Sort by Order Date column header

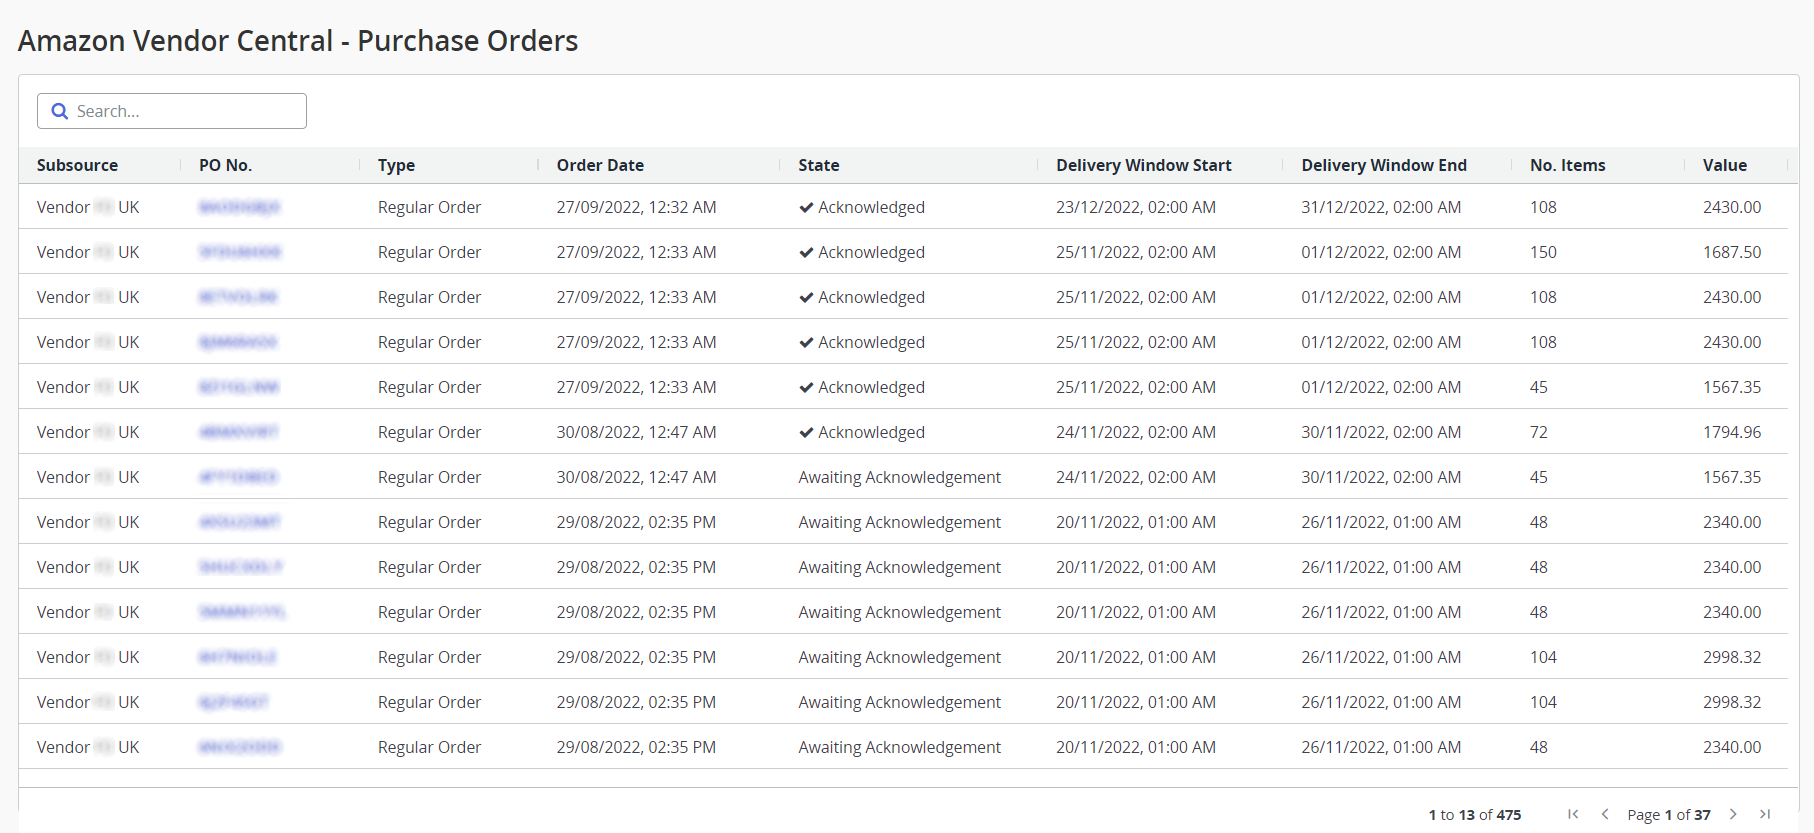pyautogui.click(x=600, y=165)
